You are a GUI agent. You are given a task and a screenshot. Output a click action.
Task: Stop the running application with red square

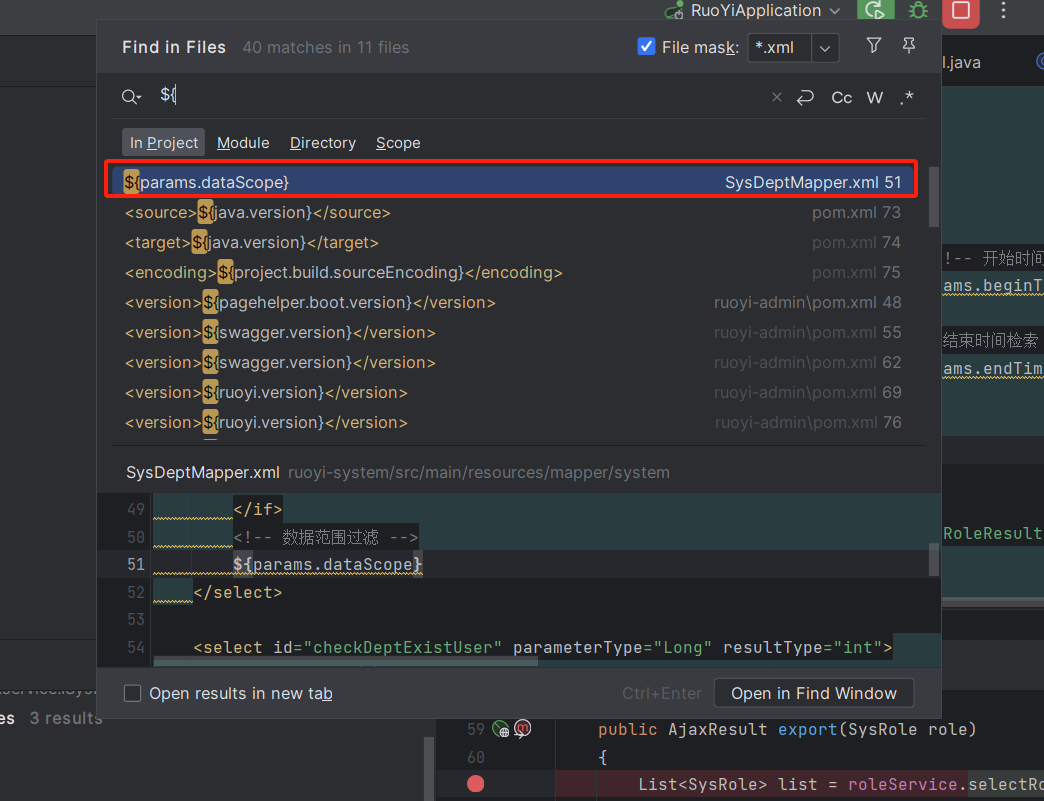(x=960, y=11)
